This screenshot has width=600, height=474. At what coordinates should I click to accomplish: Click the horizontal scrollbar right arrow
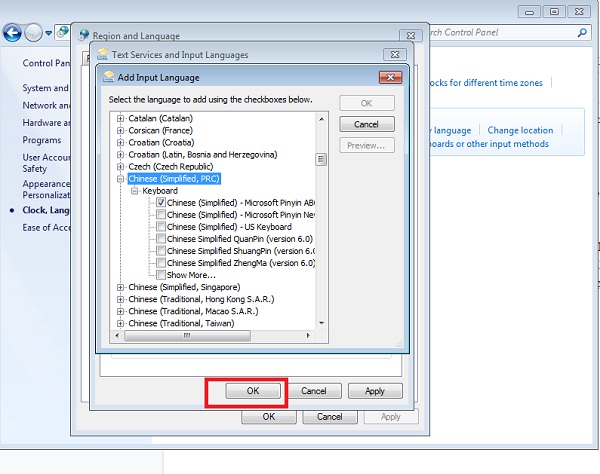pyautogui.click(x=308, y=336)
